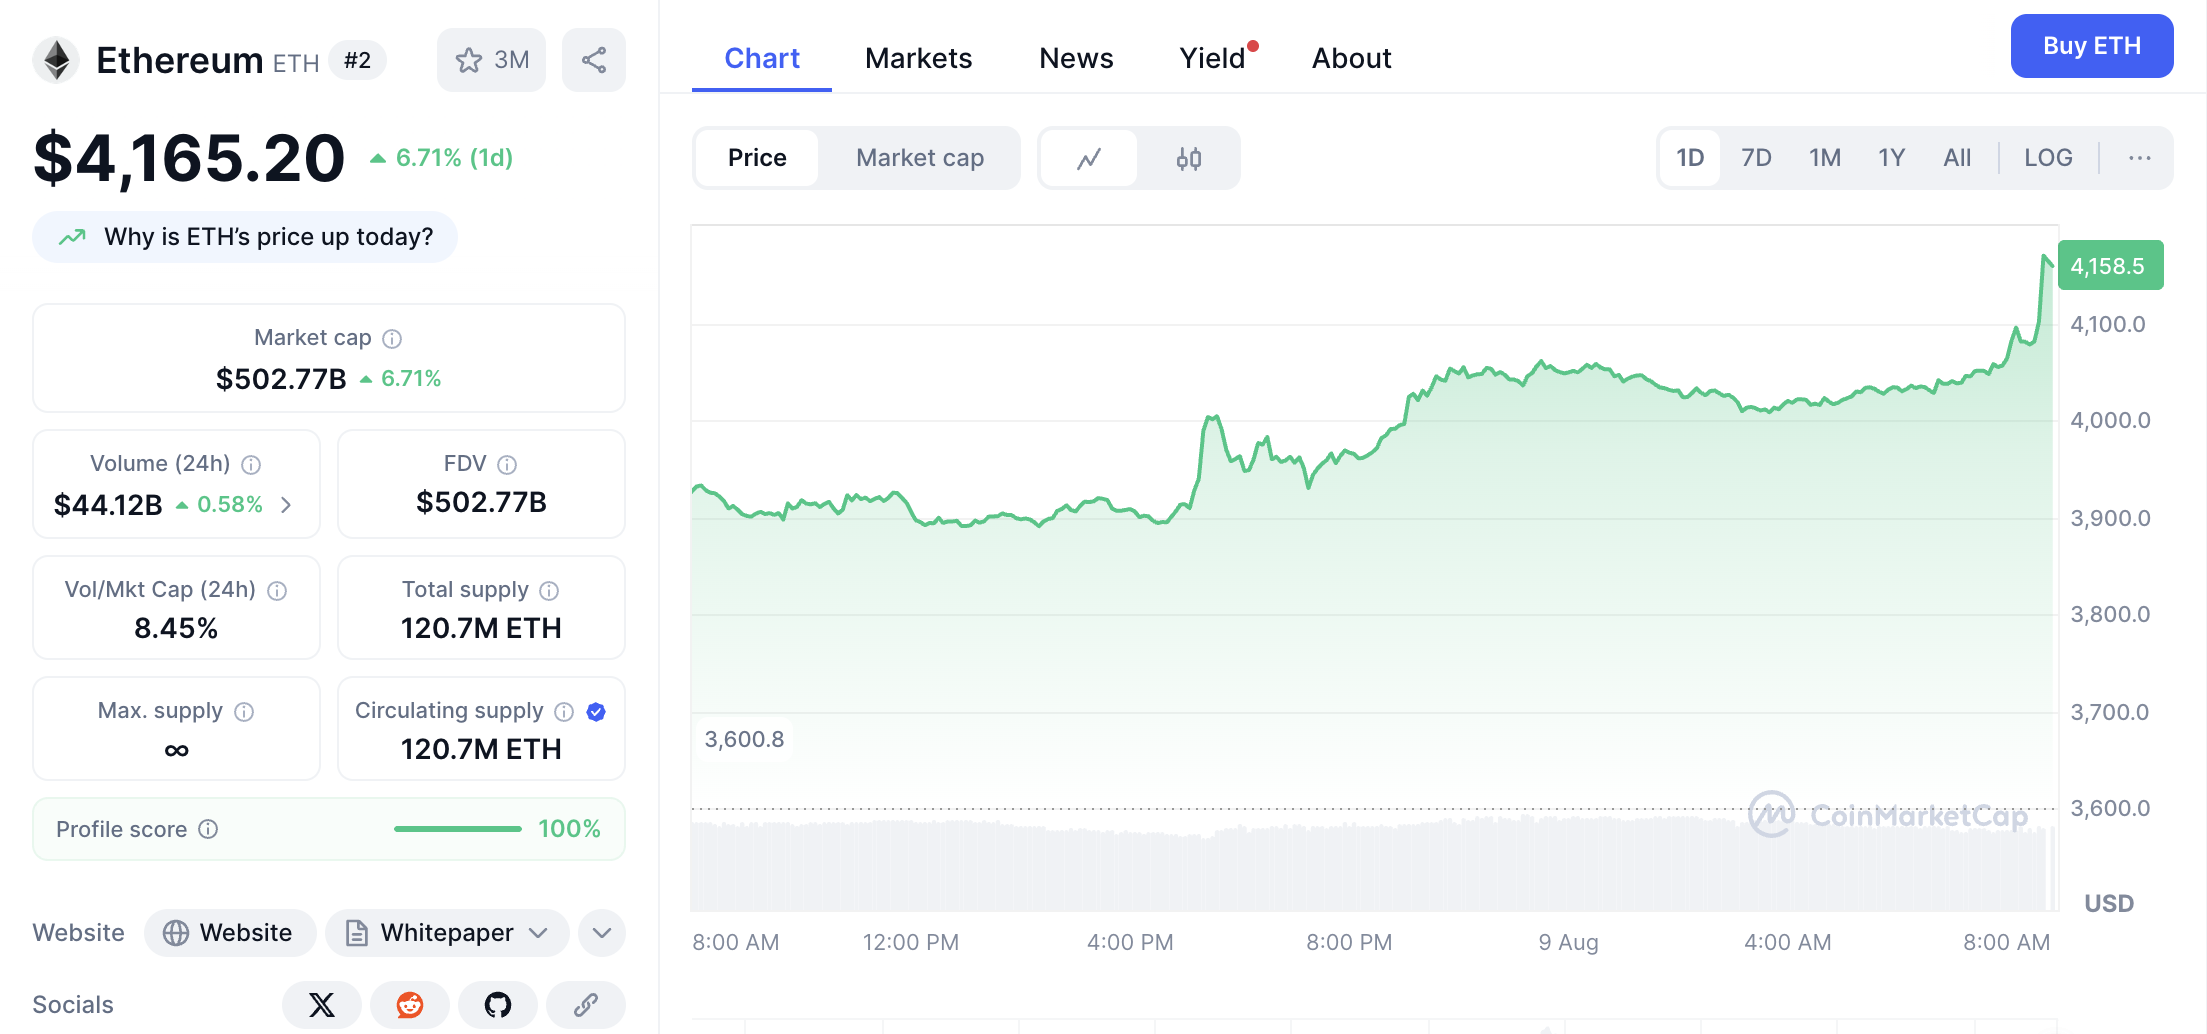
Task: Click the FDV info icon
Action: 507,465
